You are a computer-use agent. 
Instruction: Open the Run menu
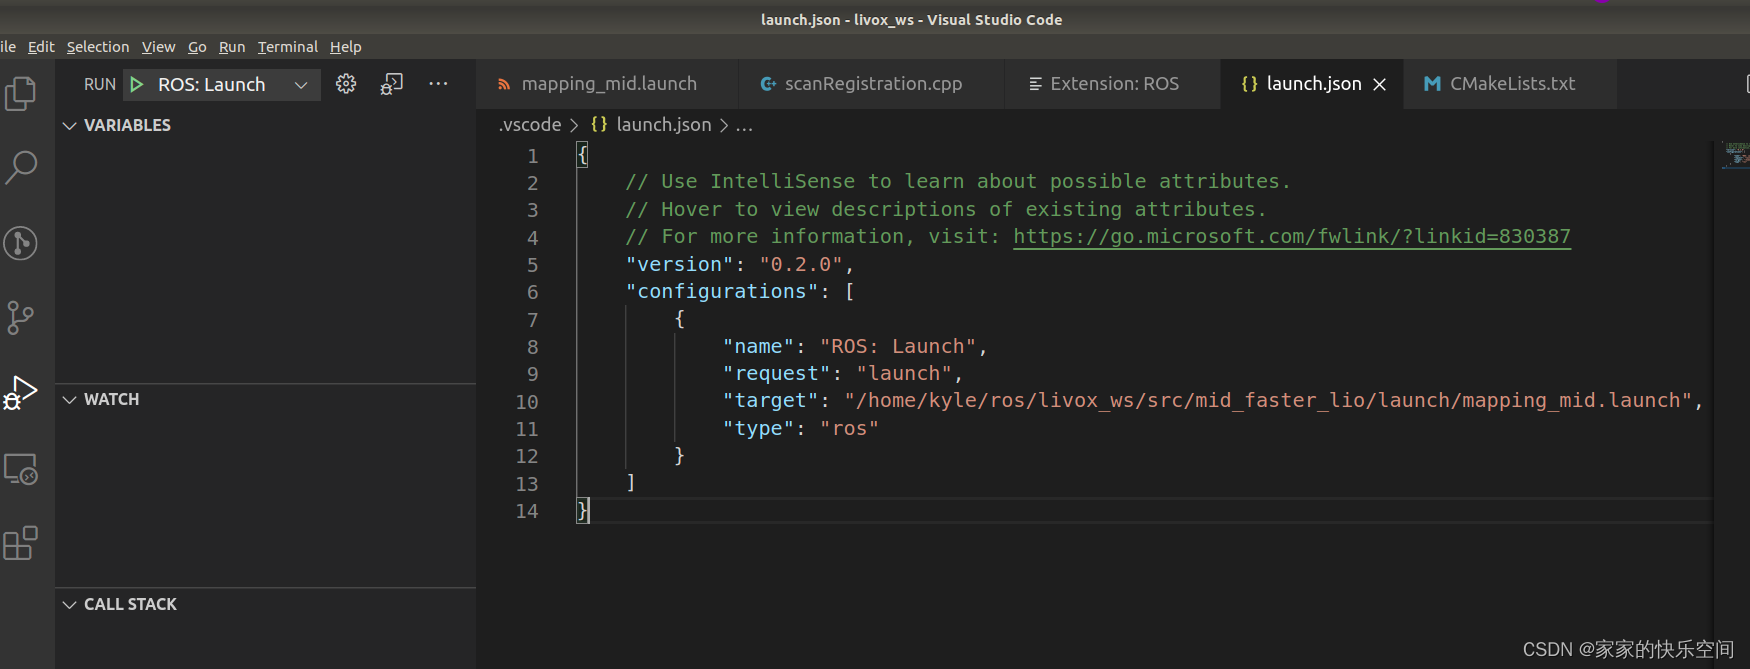pos(232,47)
